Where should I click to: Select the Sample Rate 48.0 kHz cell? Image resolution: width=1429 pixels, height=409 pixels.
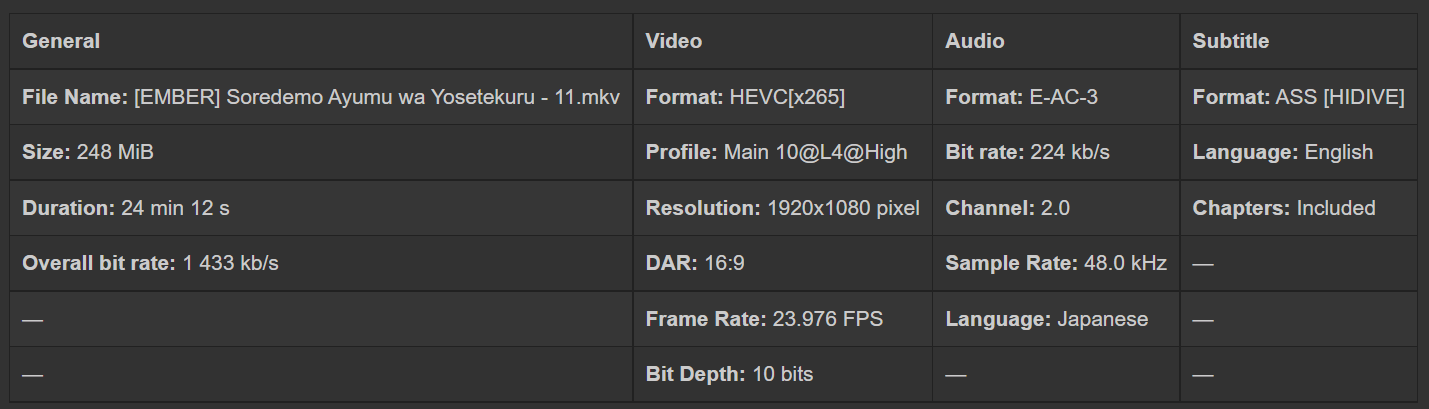click(1056, 264)
